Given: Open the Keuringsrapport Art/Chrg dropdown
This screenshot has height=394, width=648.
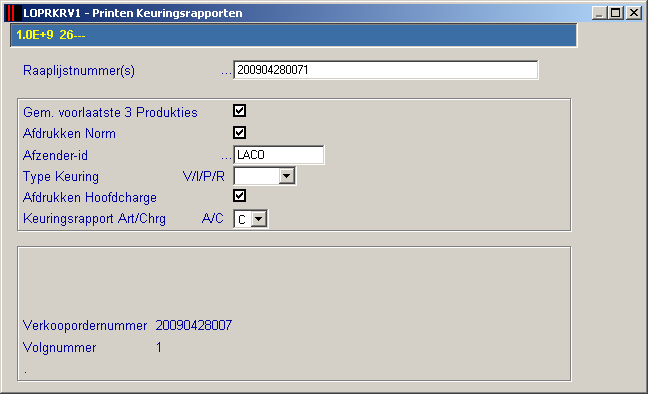Looking at the screenshot, I should pyautogui.click(x=259, y=219).
